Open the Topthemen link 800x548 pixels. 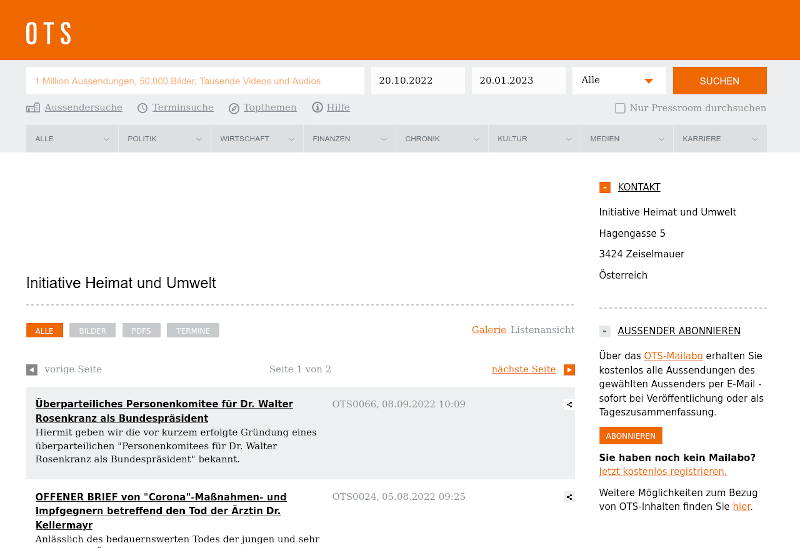click(270, 108)
